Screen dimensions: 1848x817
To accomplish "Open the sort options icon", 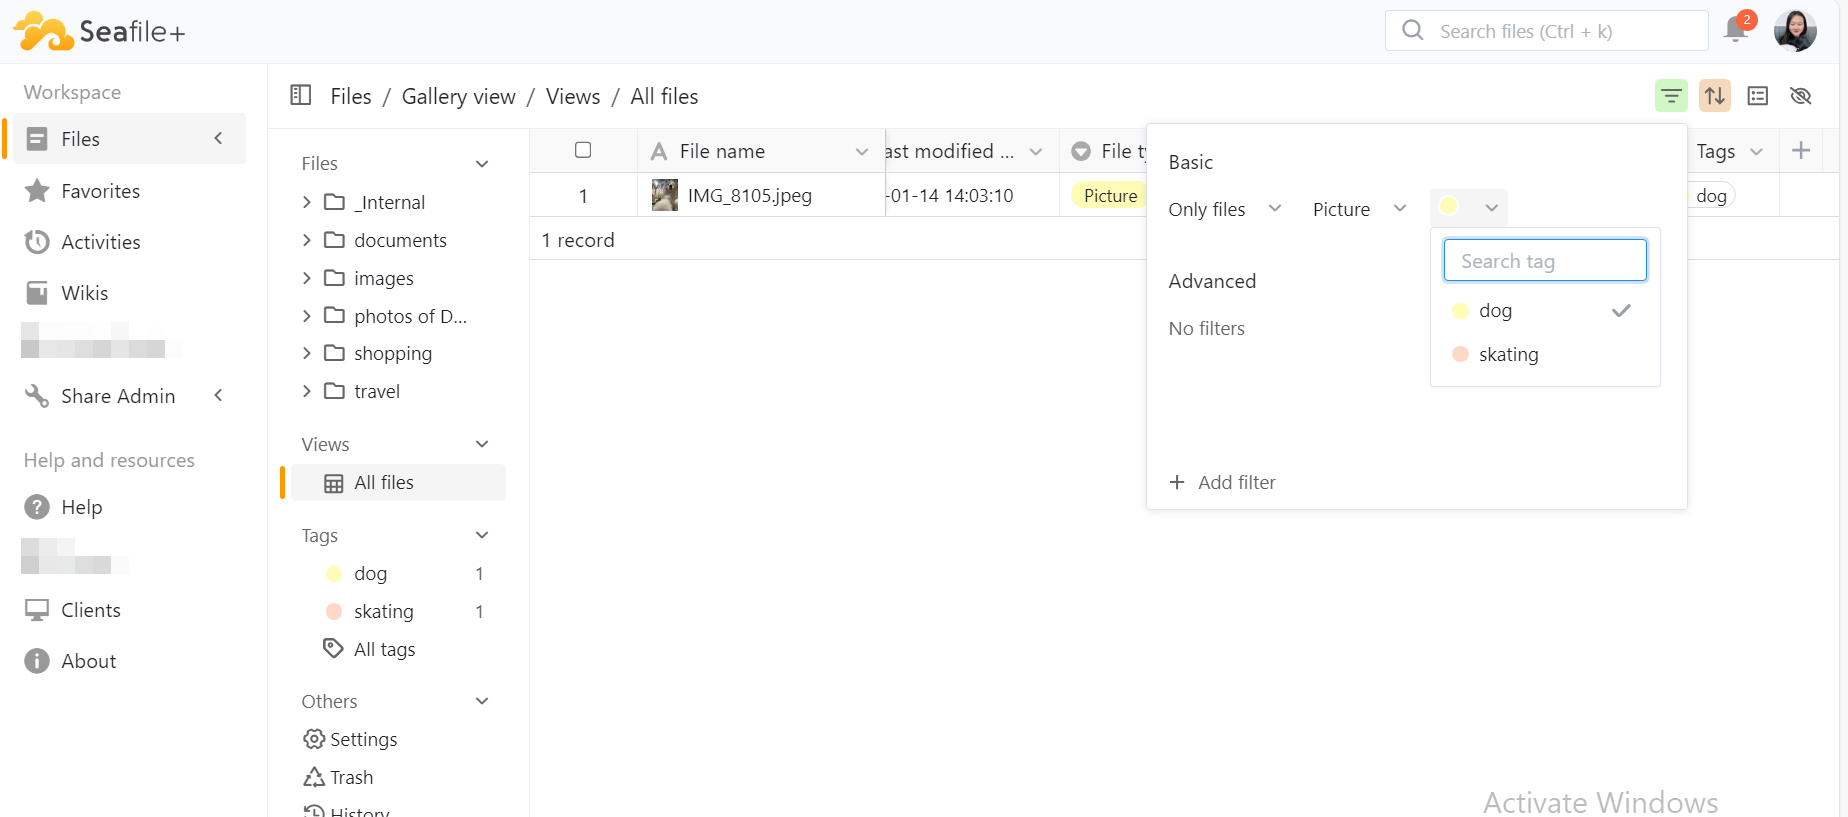I will pyautogui.click(x=1715, y=96).
